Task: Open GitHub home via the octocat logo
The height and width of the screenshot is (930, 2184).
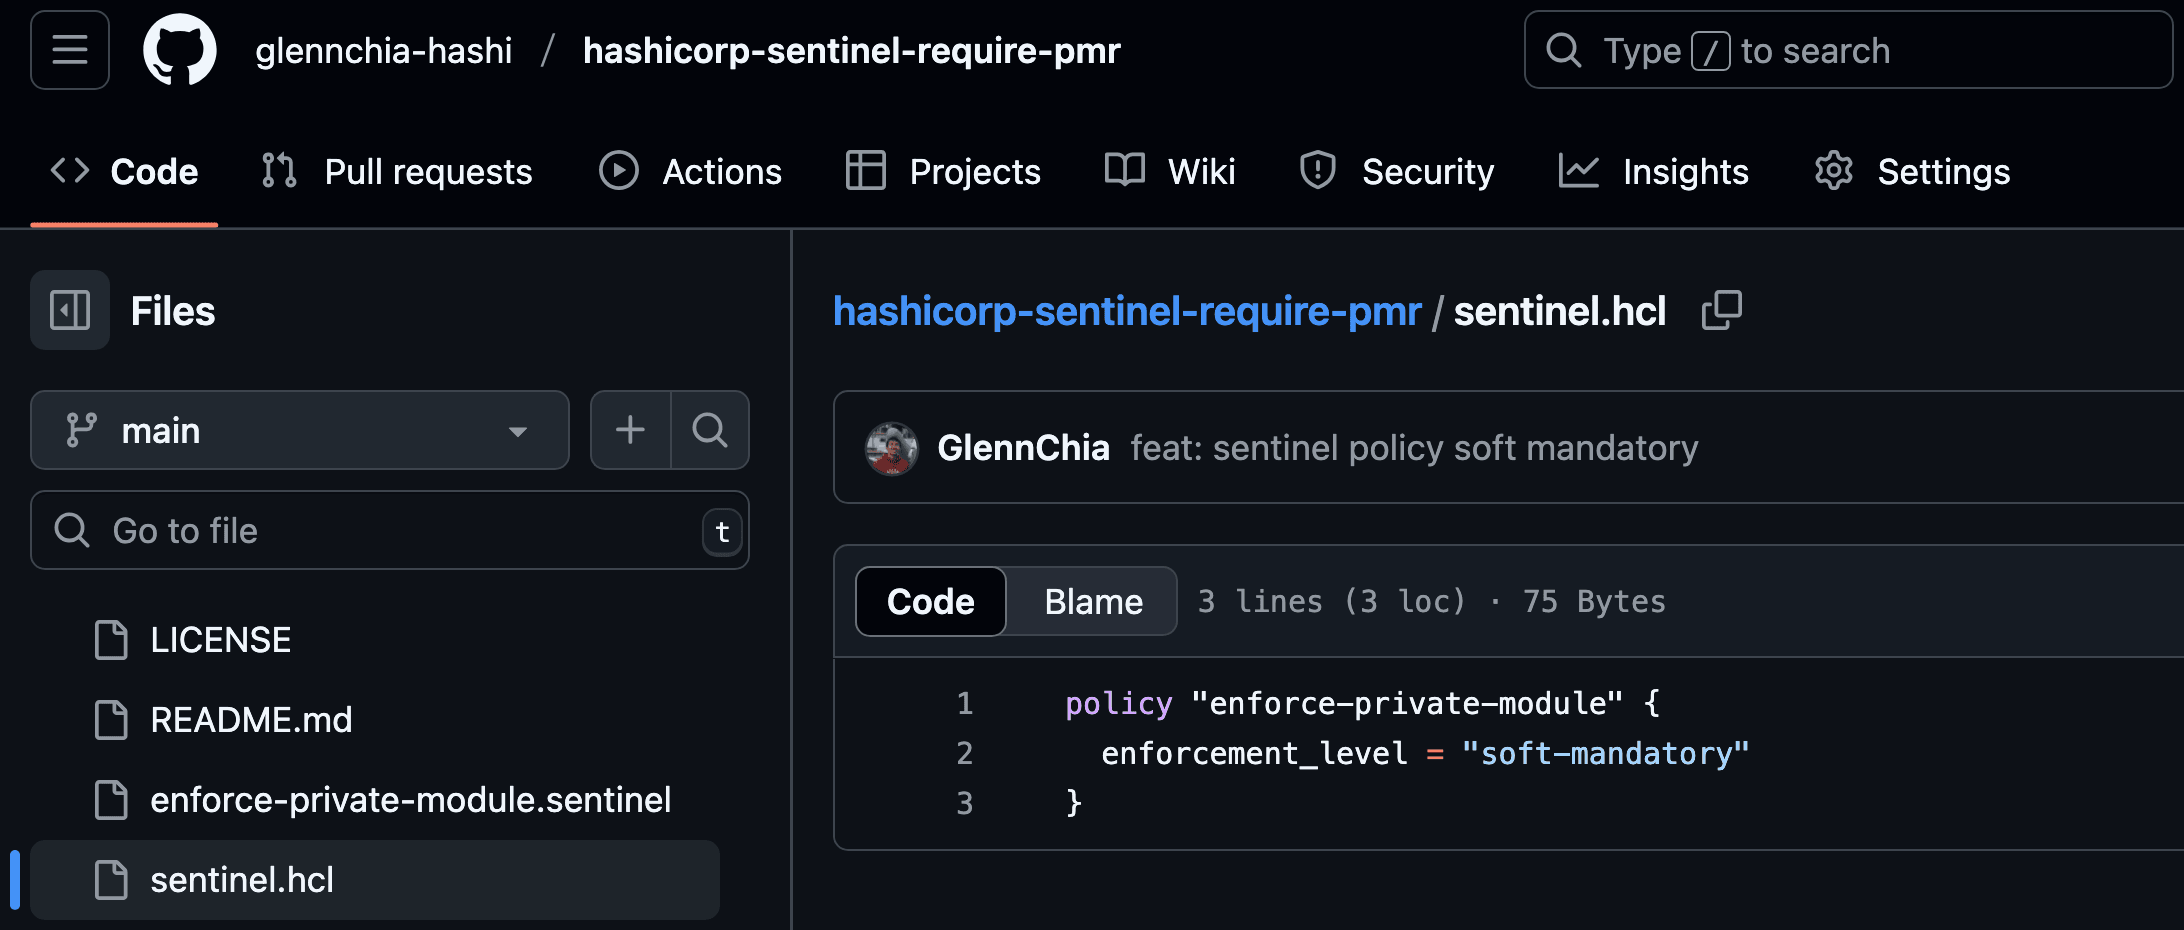Action: point(180,50)
